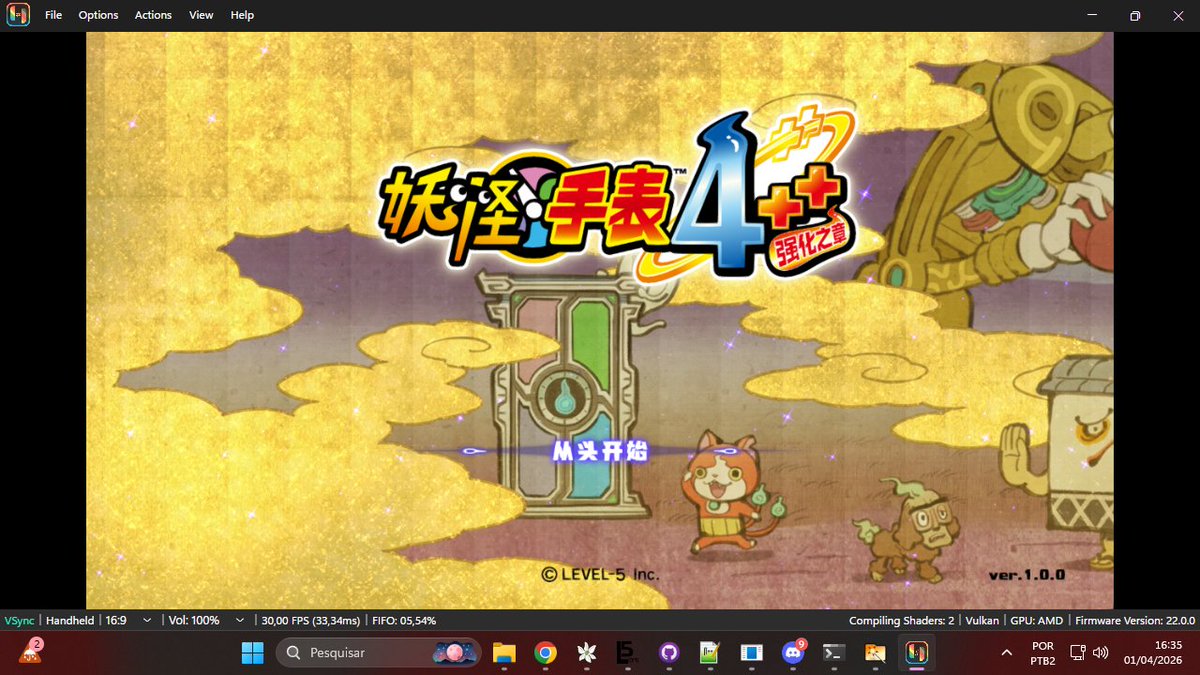Open the File menu
Screen dimensions: 1200x675
[53, 15]
